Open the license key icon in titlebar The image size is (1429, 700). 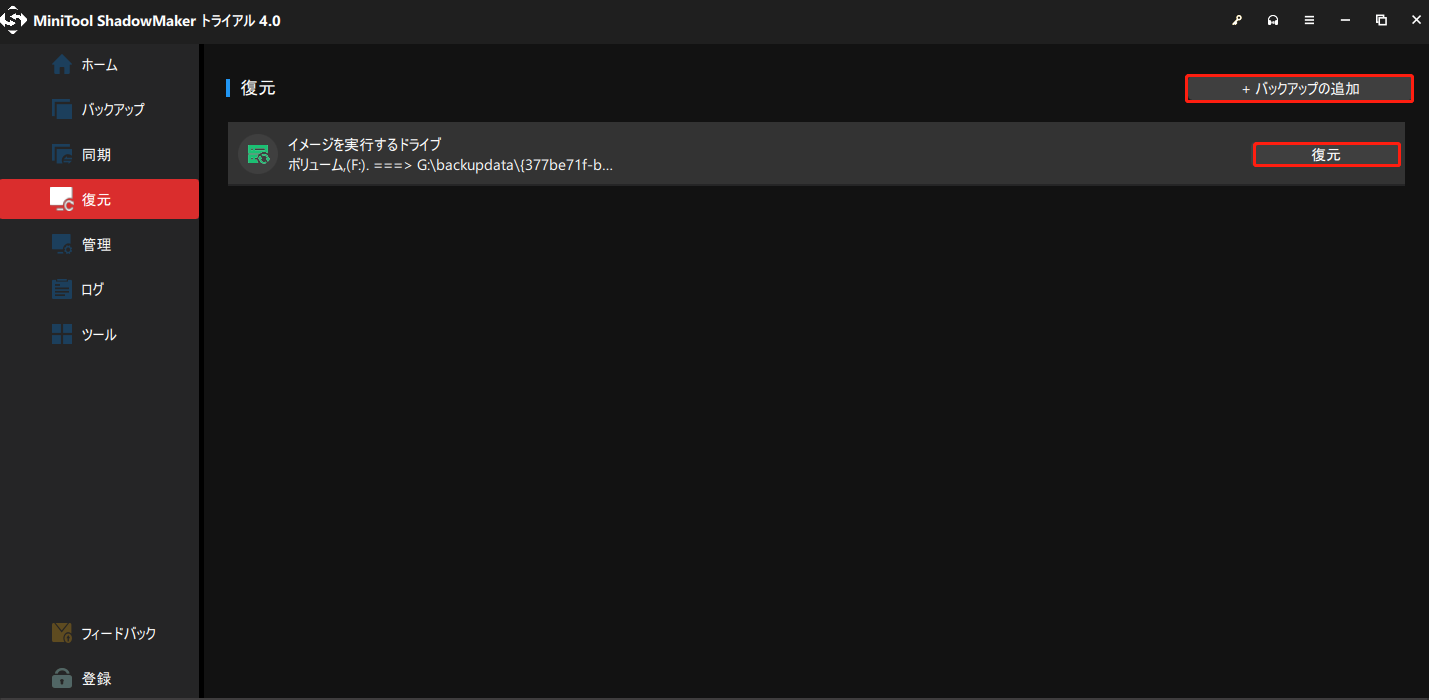(1237, 19)
